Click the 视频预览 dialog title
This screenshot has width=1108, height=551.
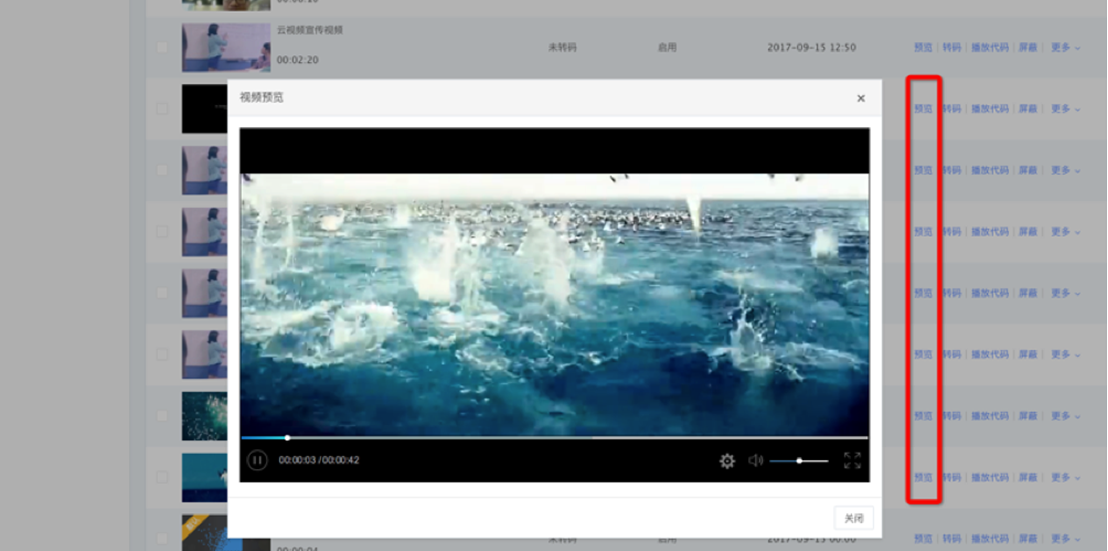[x=261, y=97]
